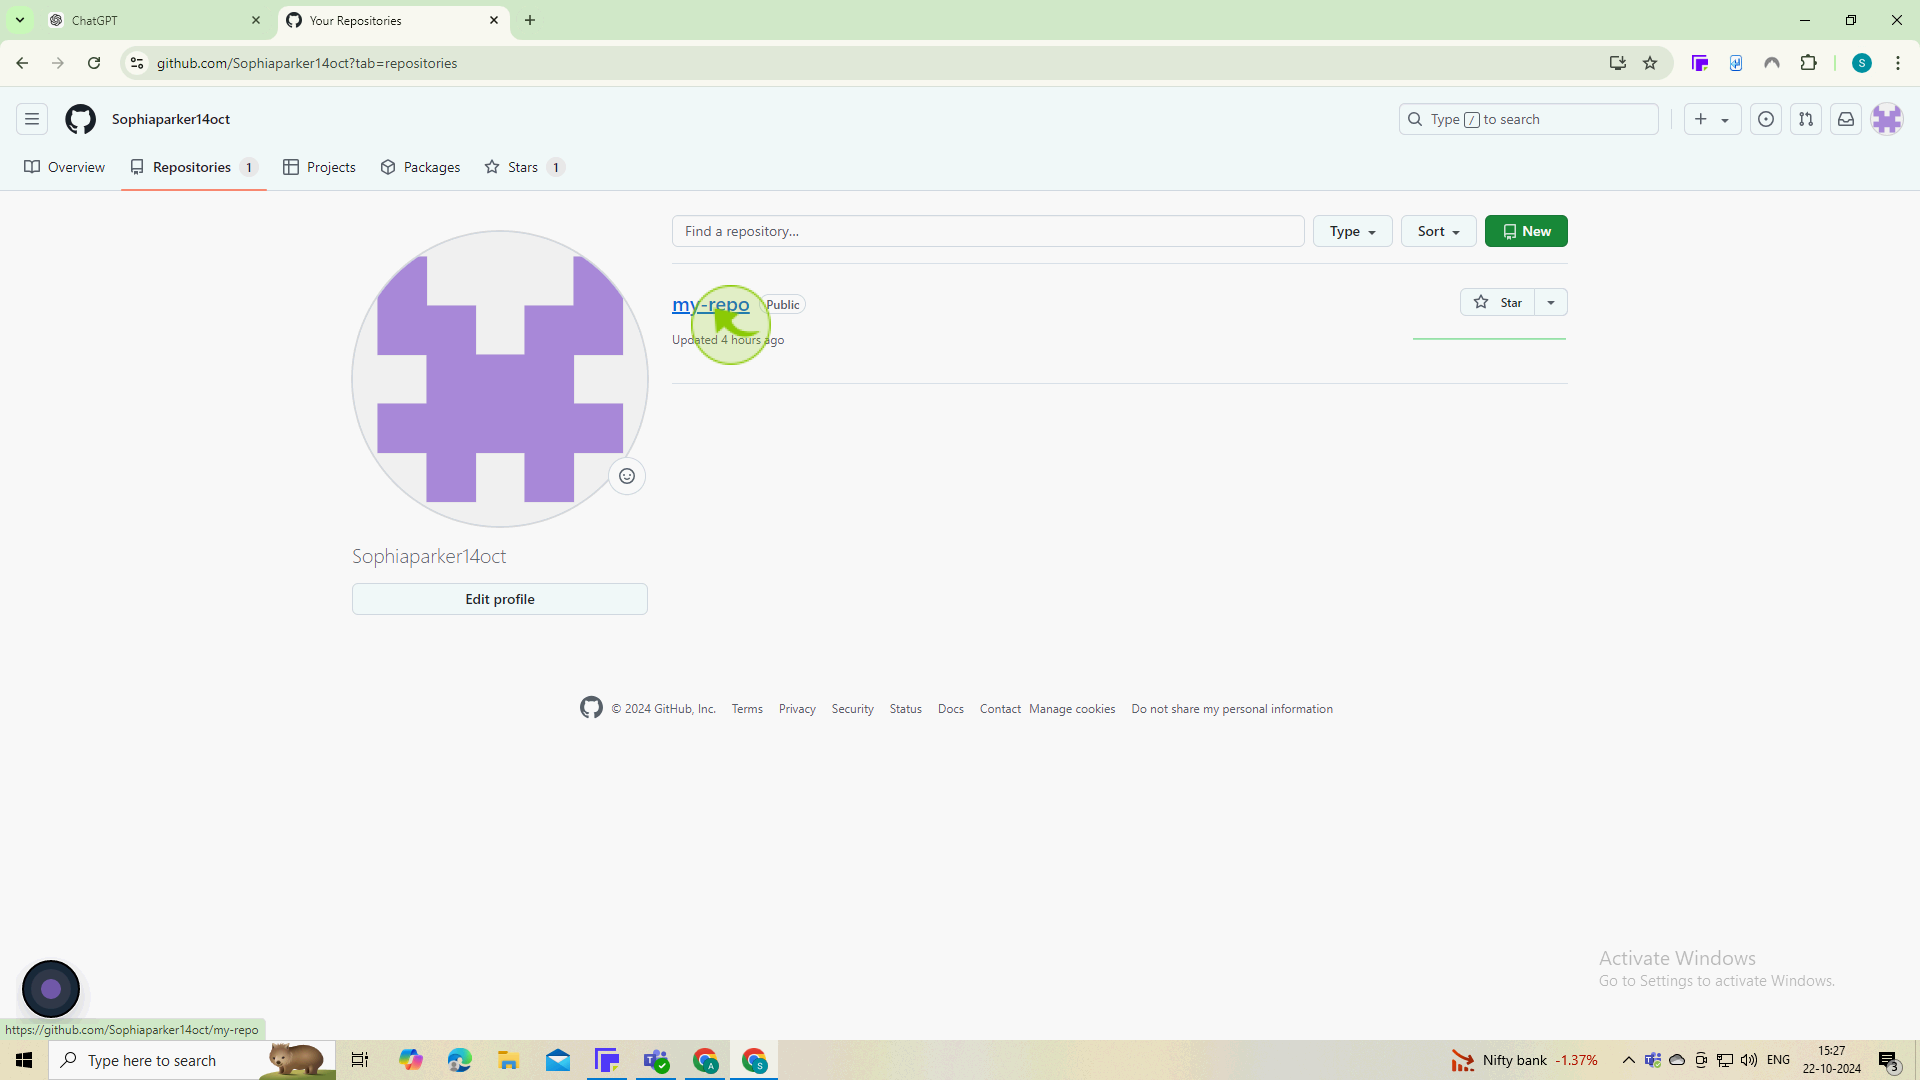
Task: Click the volume icon in system tray
Action: pos(1749,1060)
